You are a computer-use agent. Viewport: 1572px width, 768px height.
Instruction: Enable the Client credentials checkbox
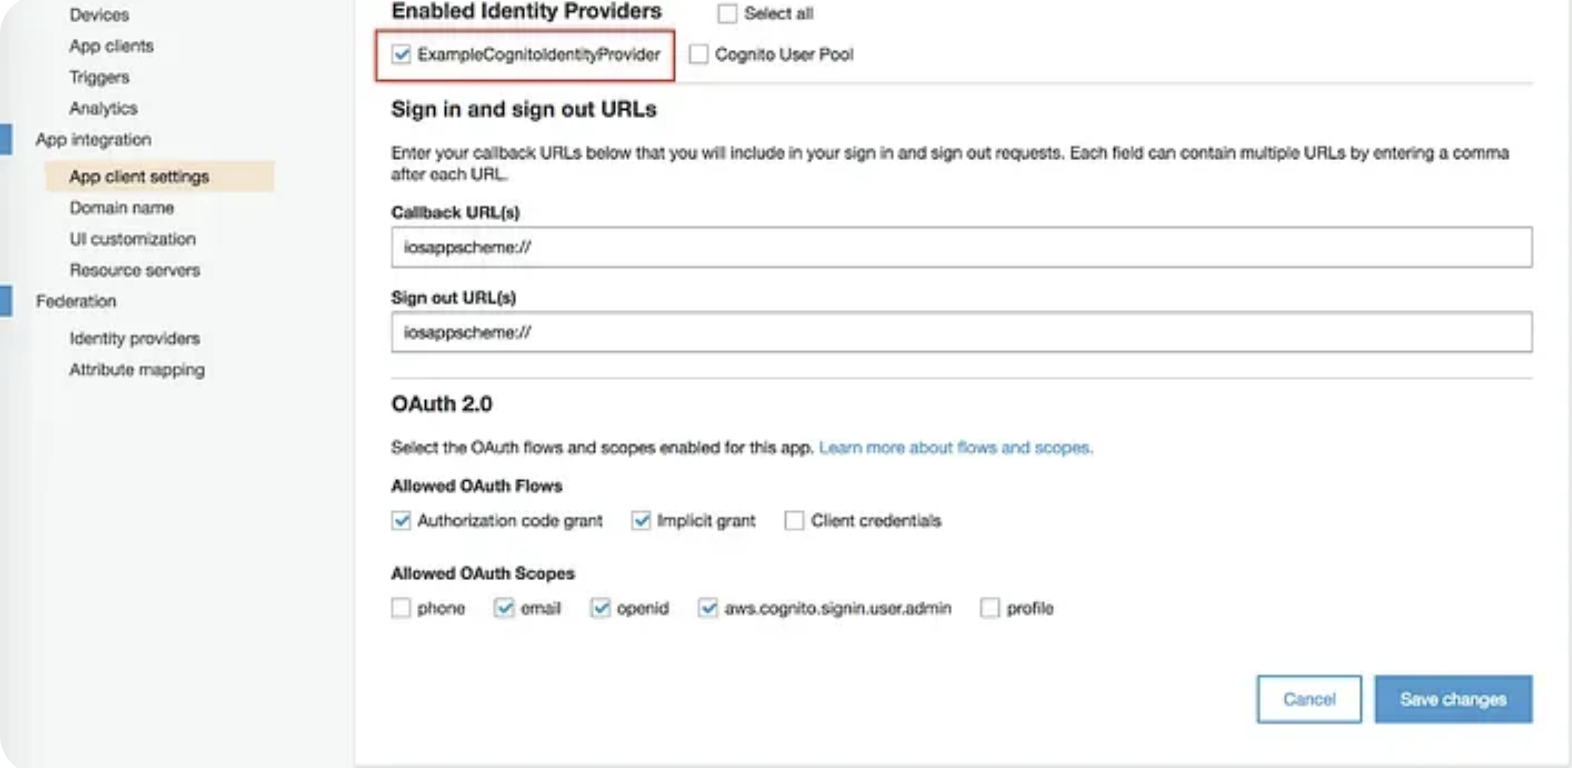(794, 520)
